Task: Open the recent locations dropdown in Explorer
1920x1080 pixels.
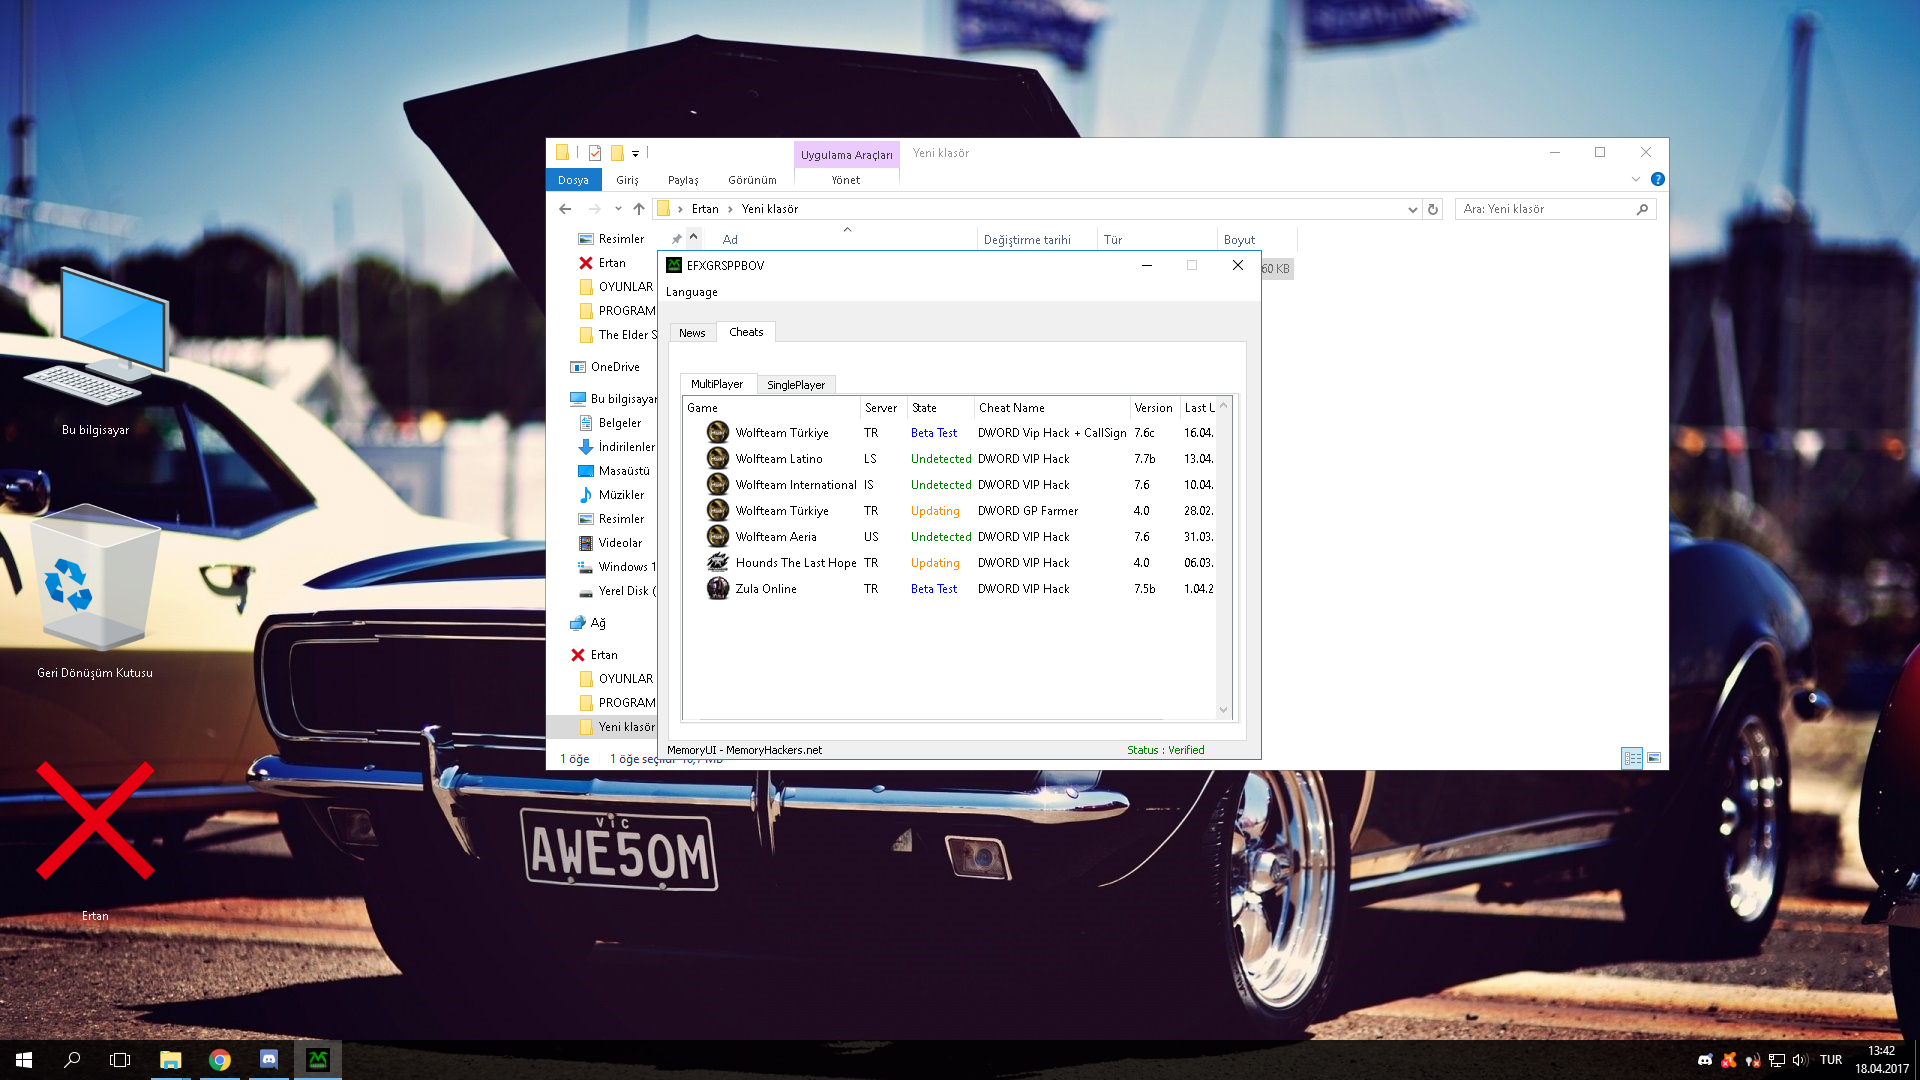Action: click(618, 209)
